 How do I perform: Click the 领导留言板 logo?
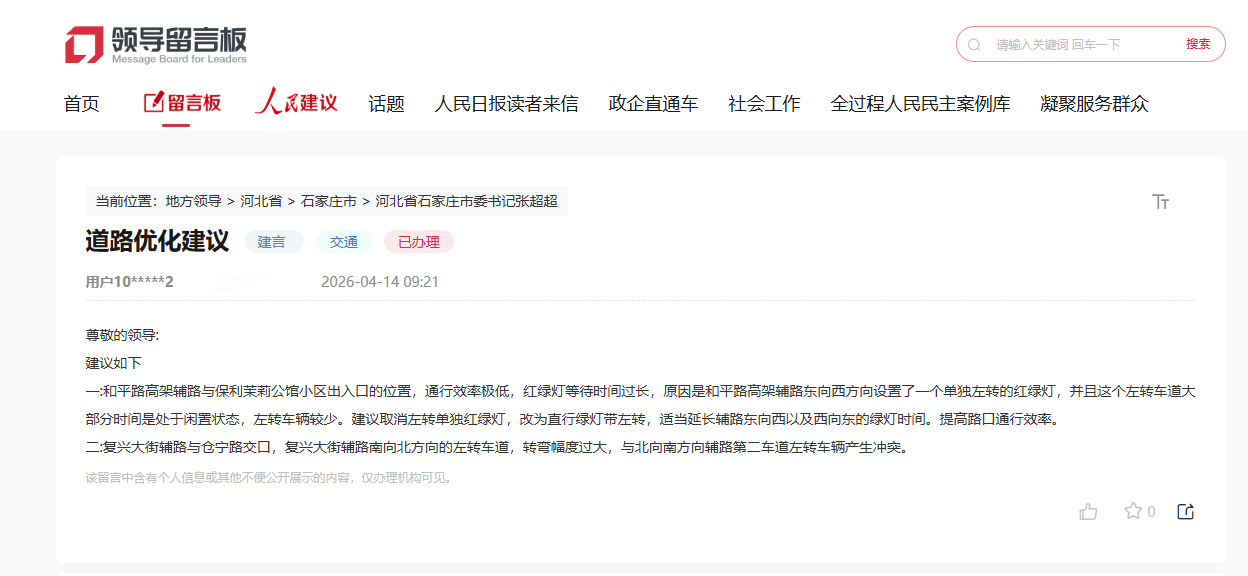[155, 45]
